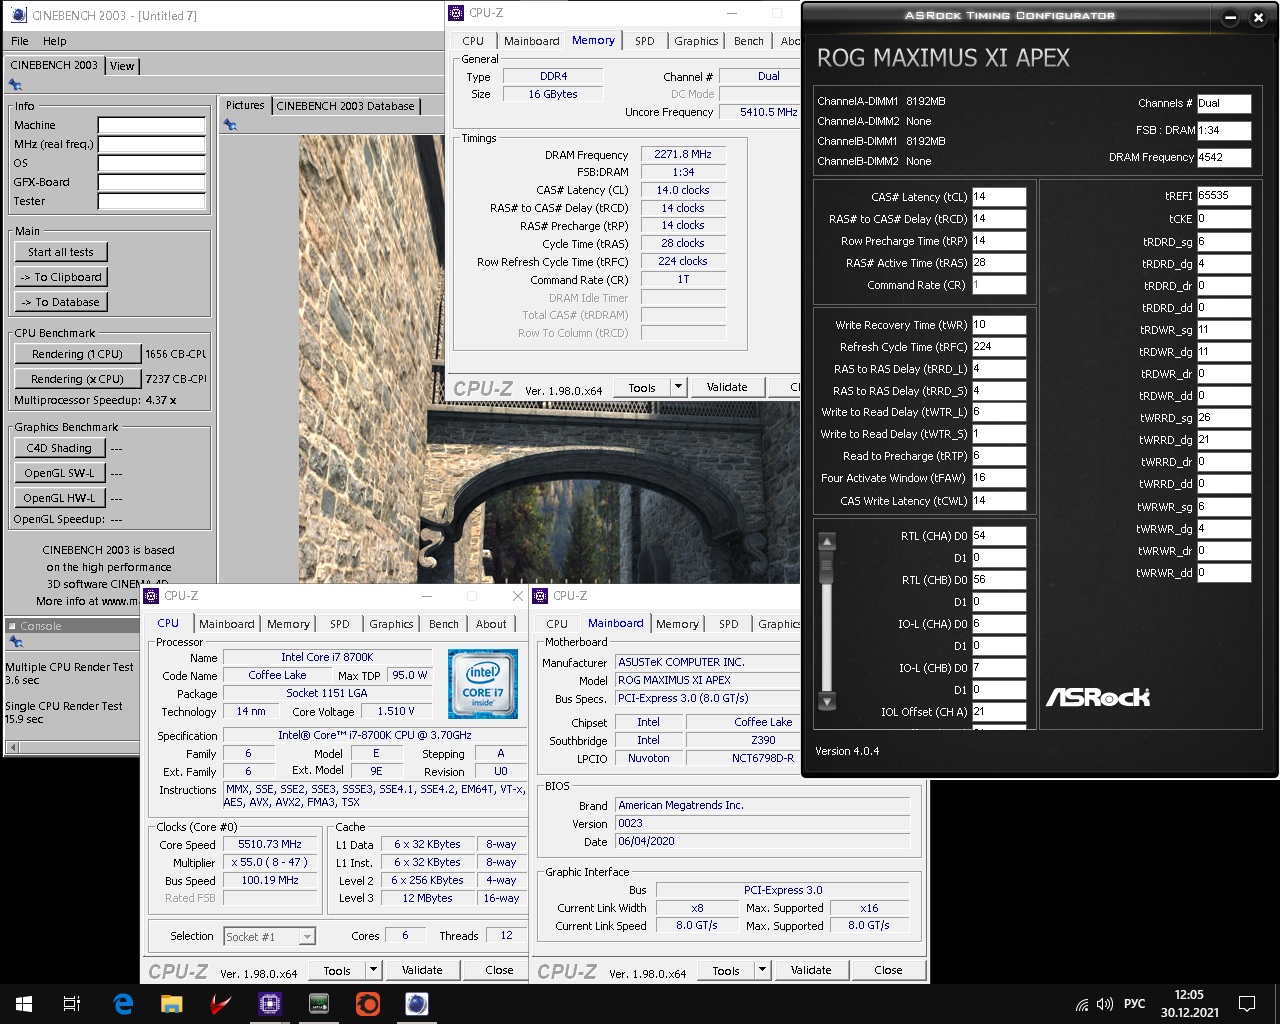
Task: Click the Cinebench sphere taskbar icon
Action: [417, 1004]
